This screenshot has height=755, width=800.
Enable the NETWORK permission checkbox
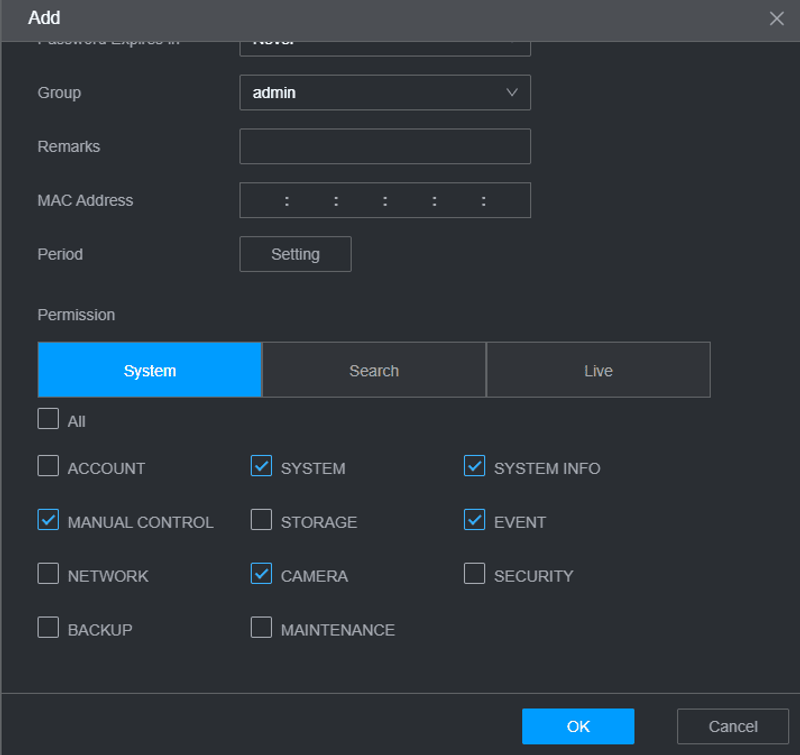pos(48,573)
